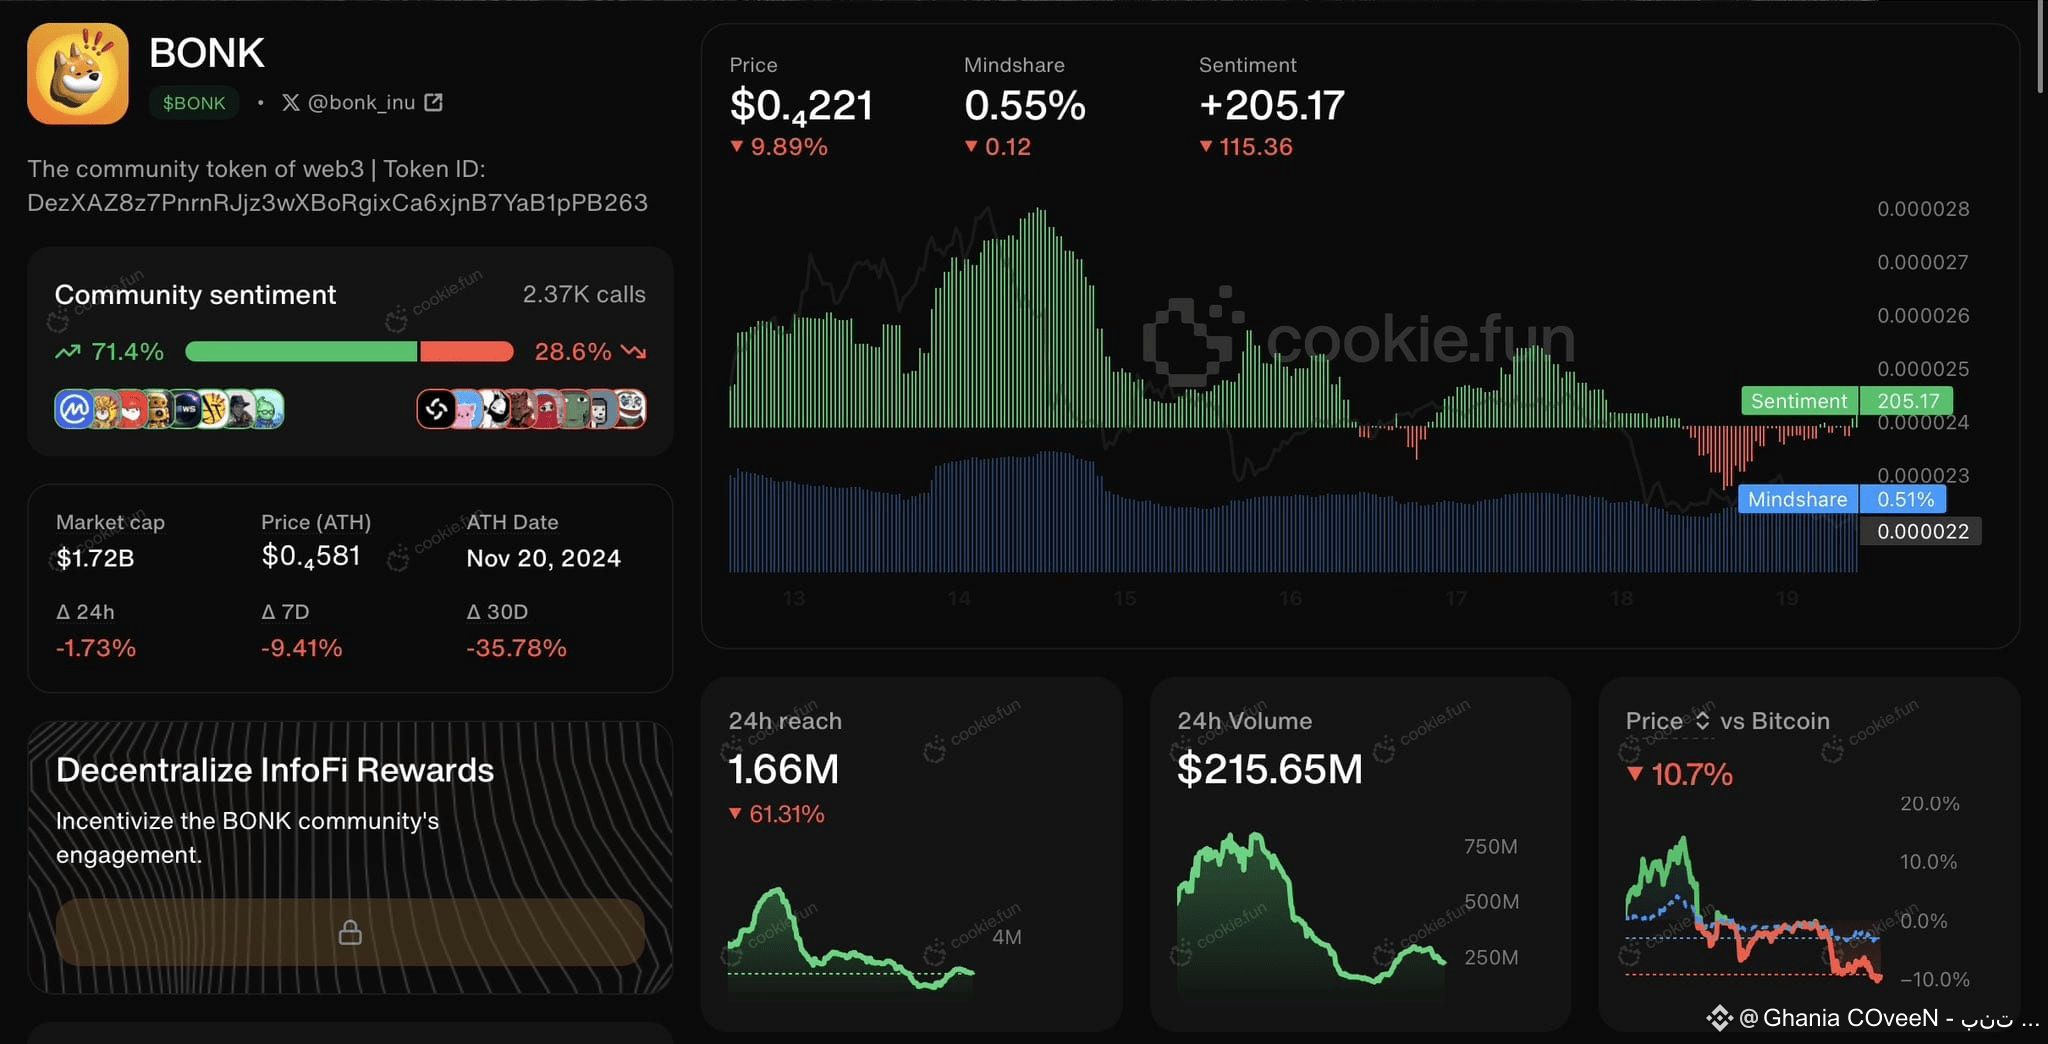Click the X logo before @bonk_inu

[x=291, y=102]
